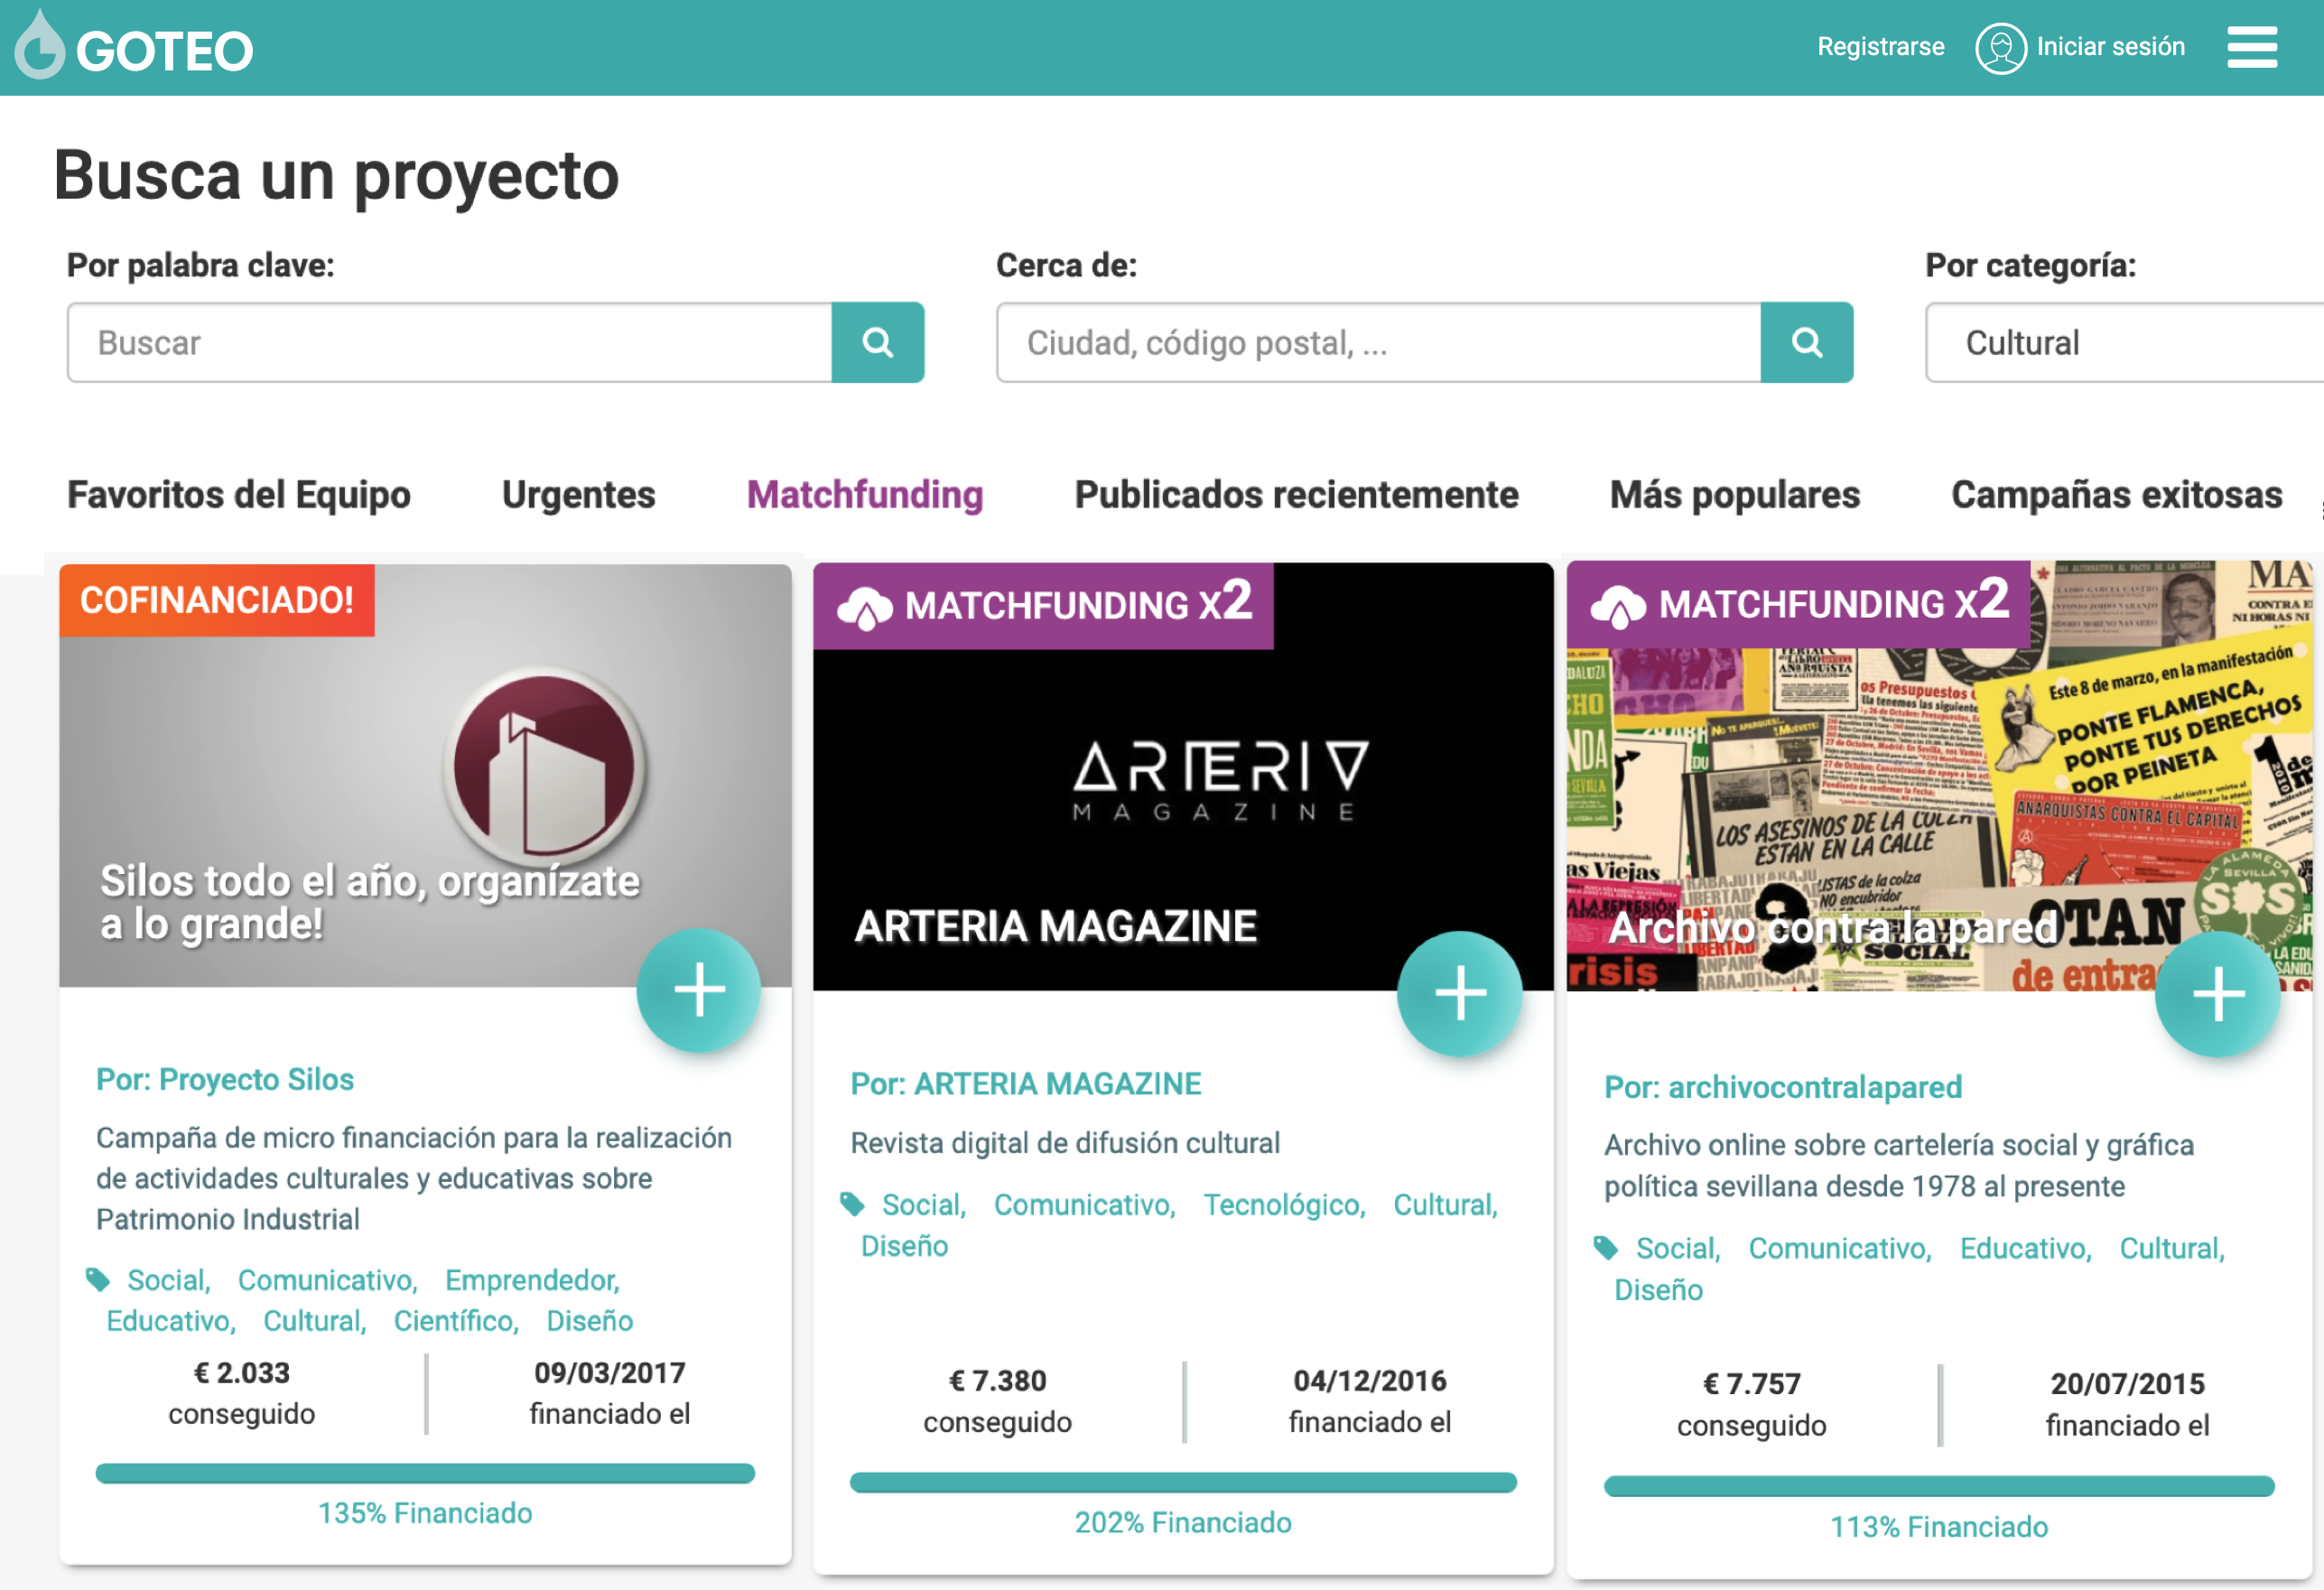Open the Por: ARTERIA MAGAZINE author link
Image resolution: width=2324 pixels, height=1590 pixels.
click(1026, 1083)
